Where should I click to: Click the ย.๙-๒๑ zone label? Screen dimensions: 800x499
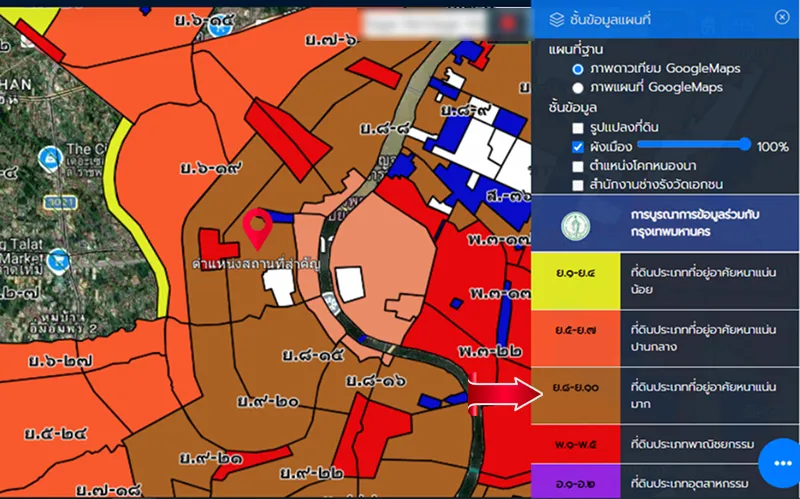(211, 458)
